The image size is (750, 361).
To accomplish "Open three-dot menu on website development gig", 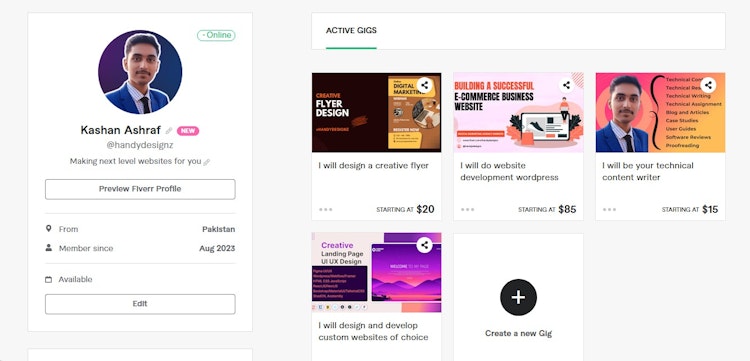I will 468,209.
